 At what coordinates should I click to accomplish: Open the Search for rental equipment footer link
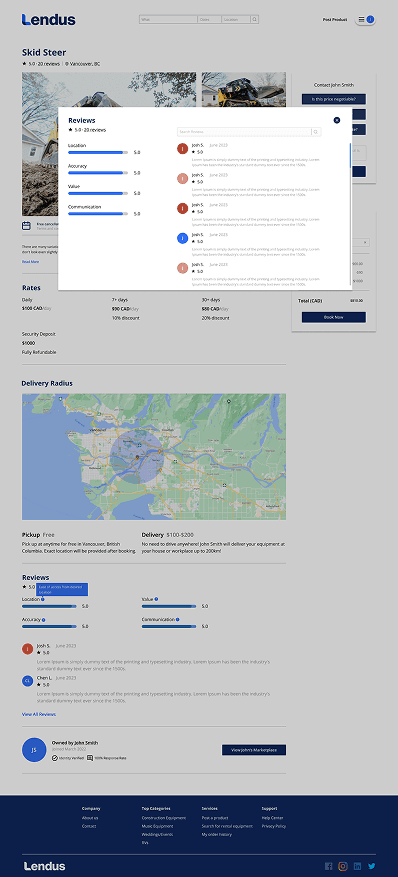point(227,826)
